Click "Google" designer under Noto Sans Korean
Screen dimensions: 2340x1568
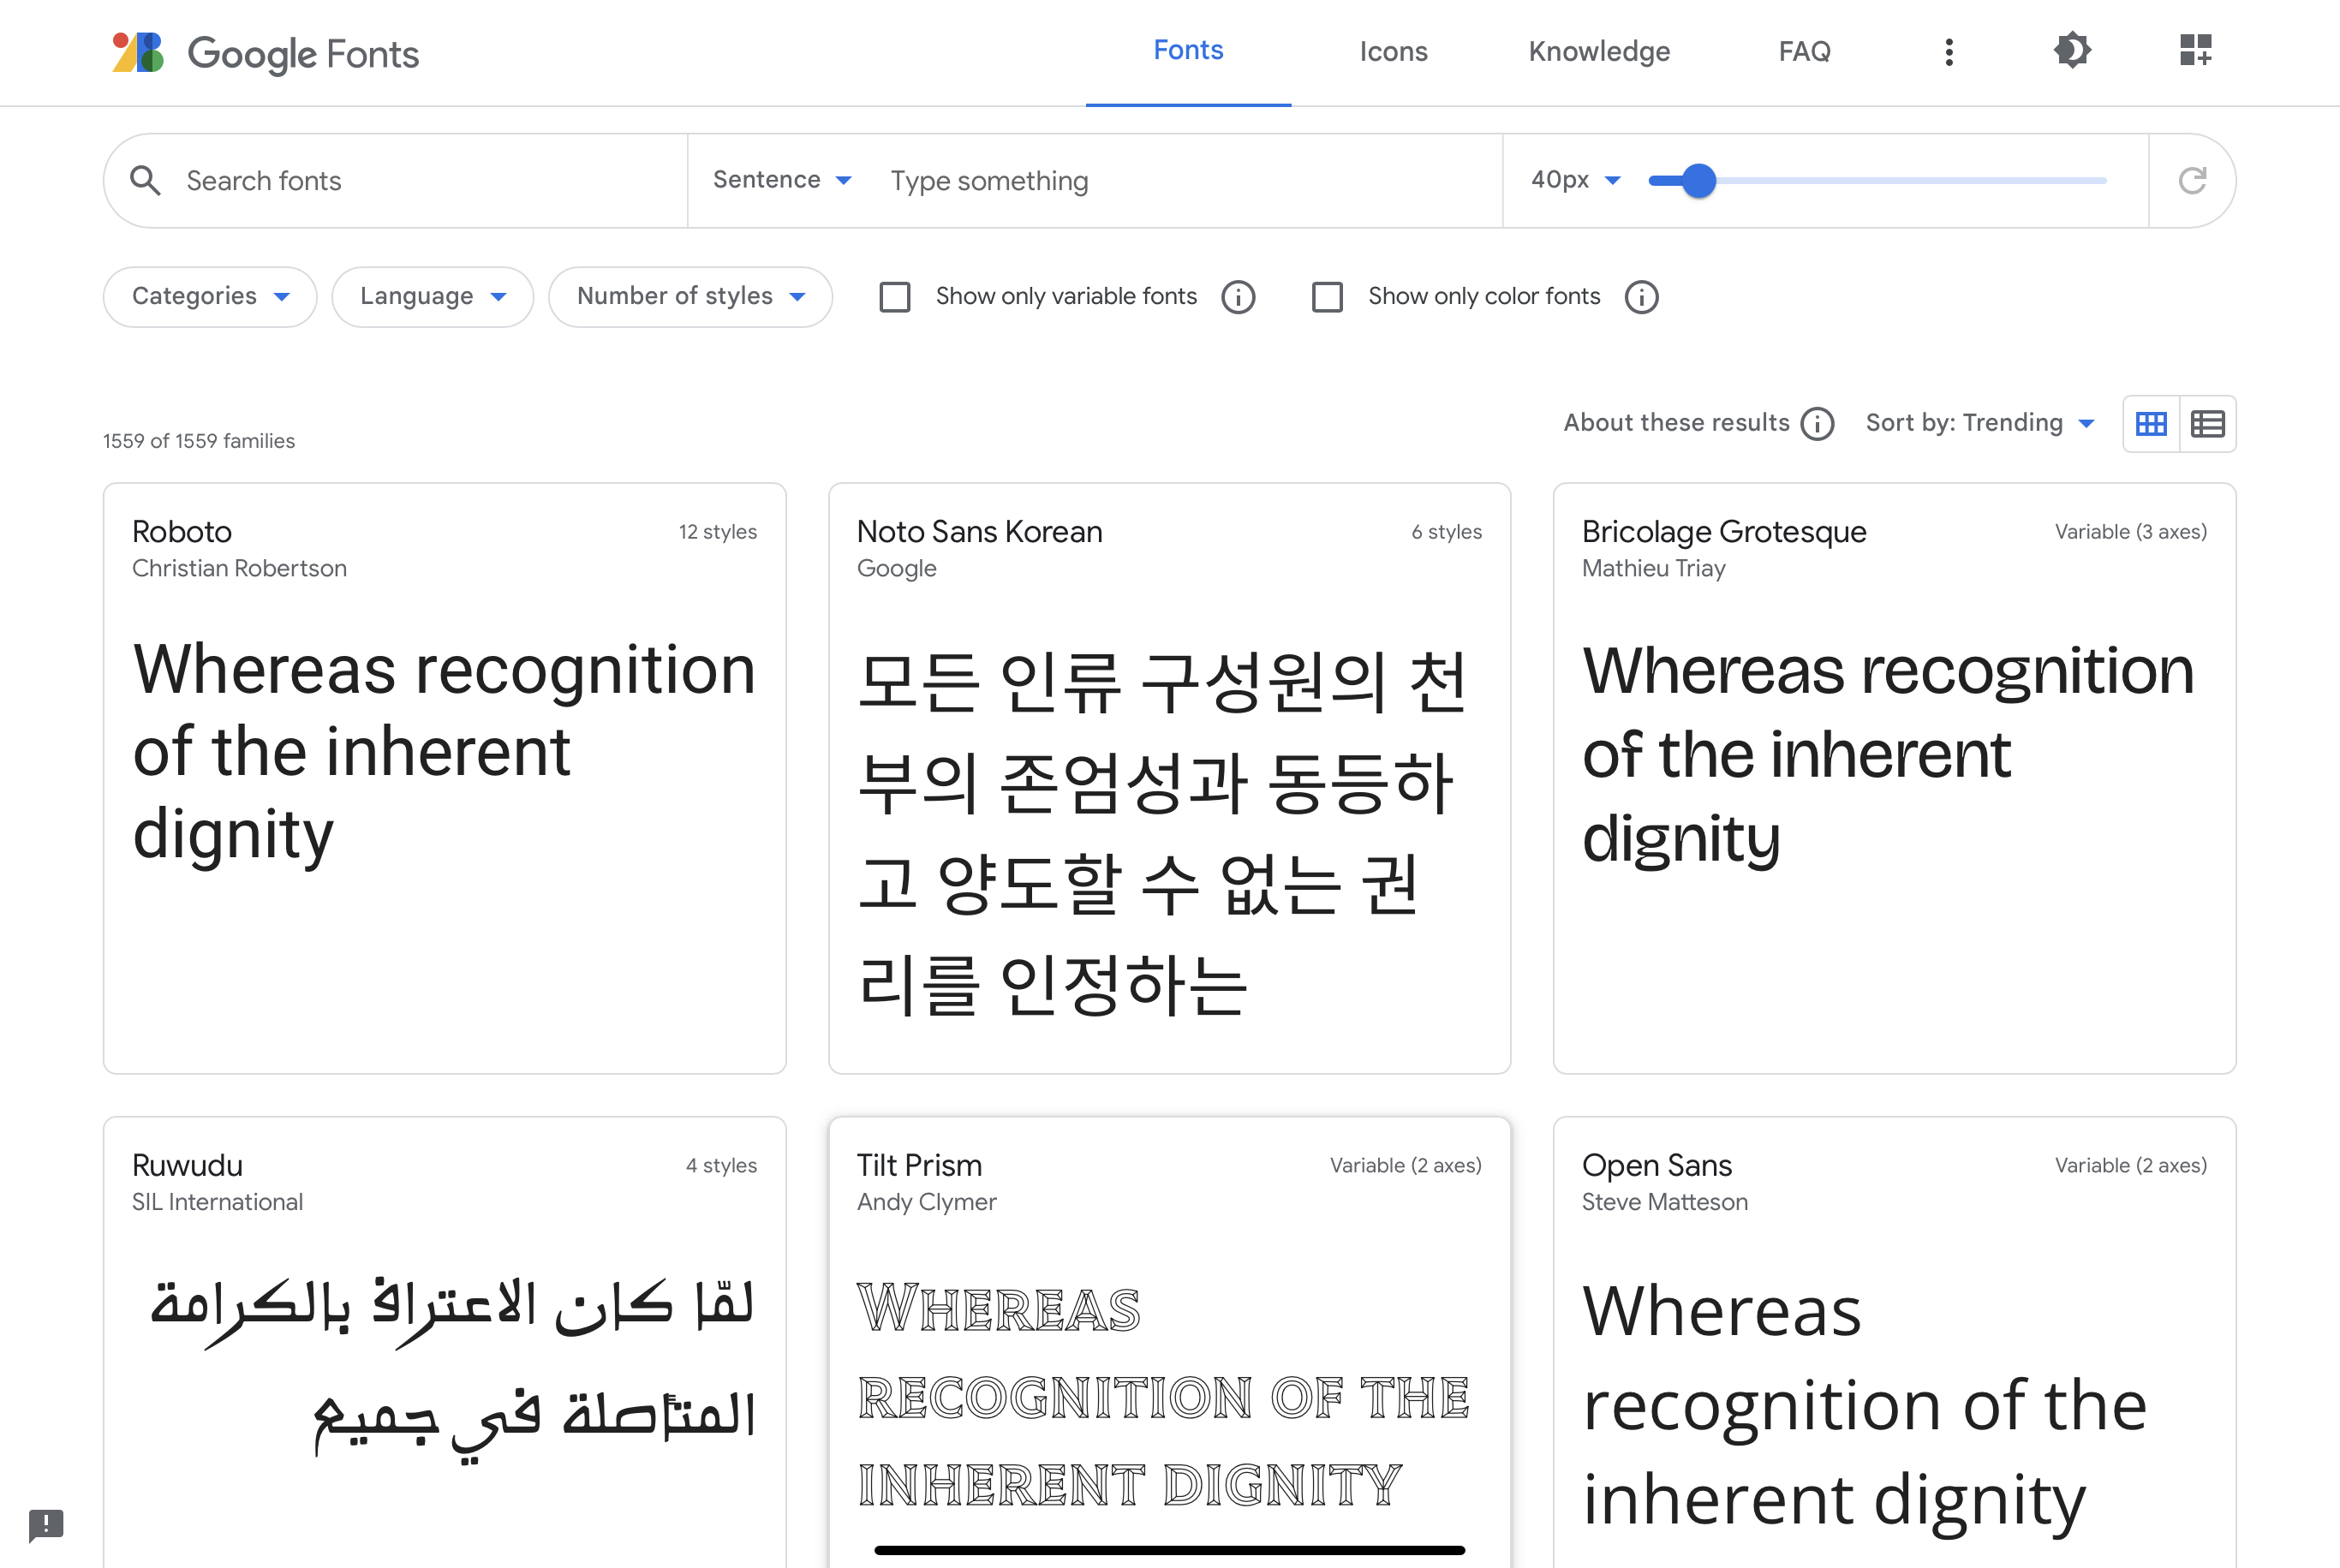click(896, 568)
